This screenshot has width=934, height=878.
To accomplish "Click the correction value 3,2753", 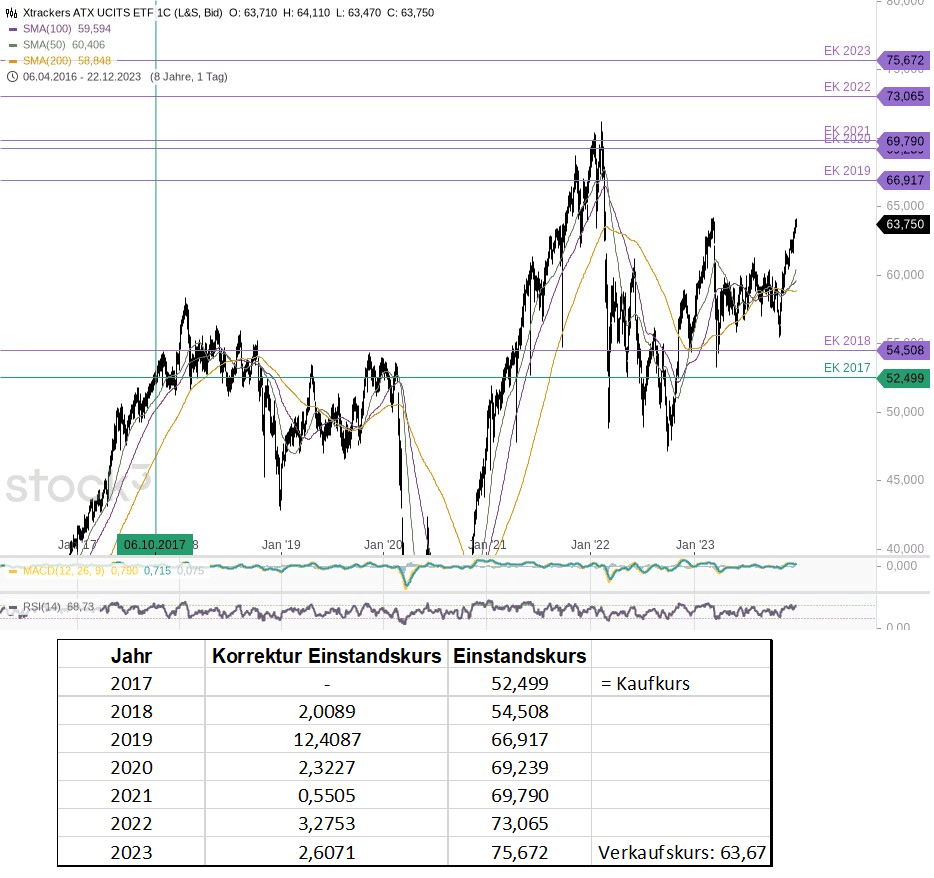I will pos(327,823).
